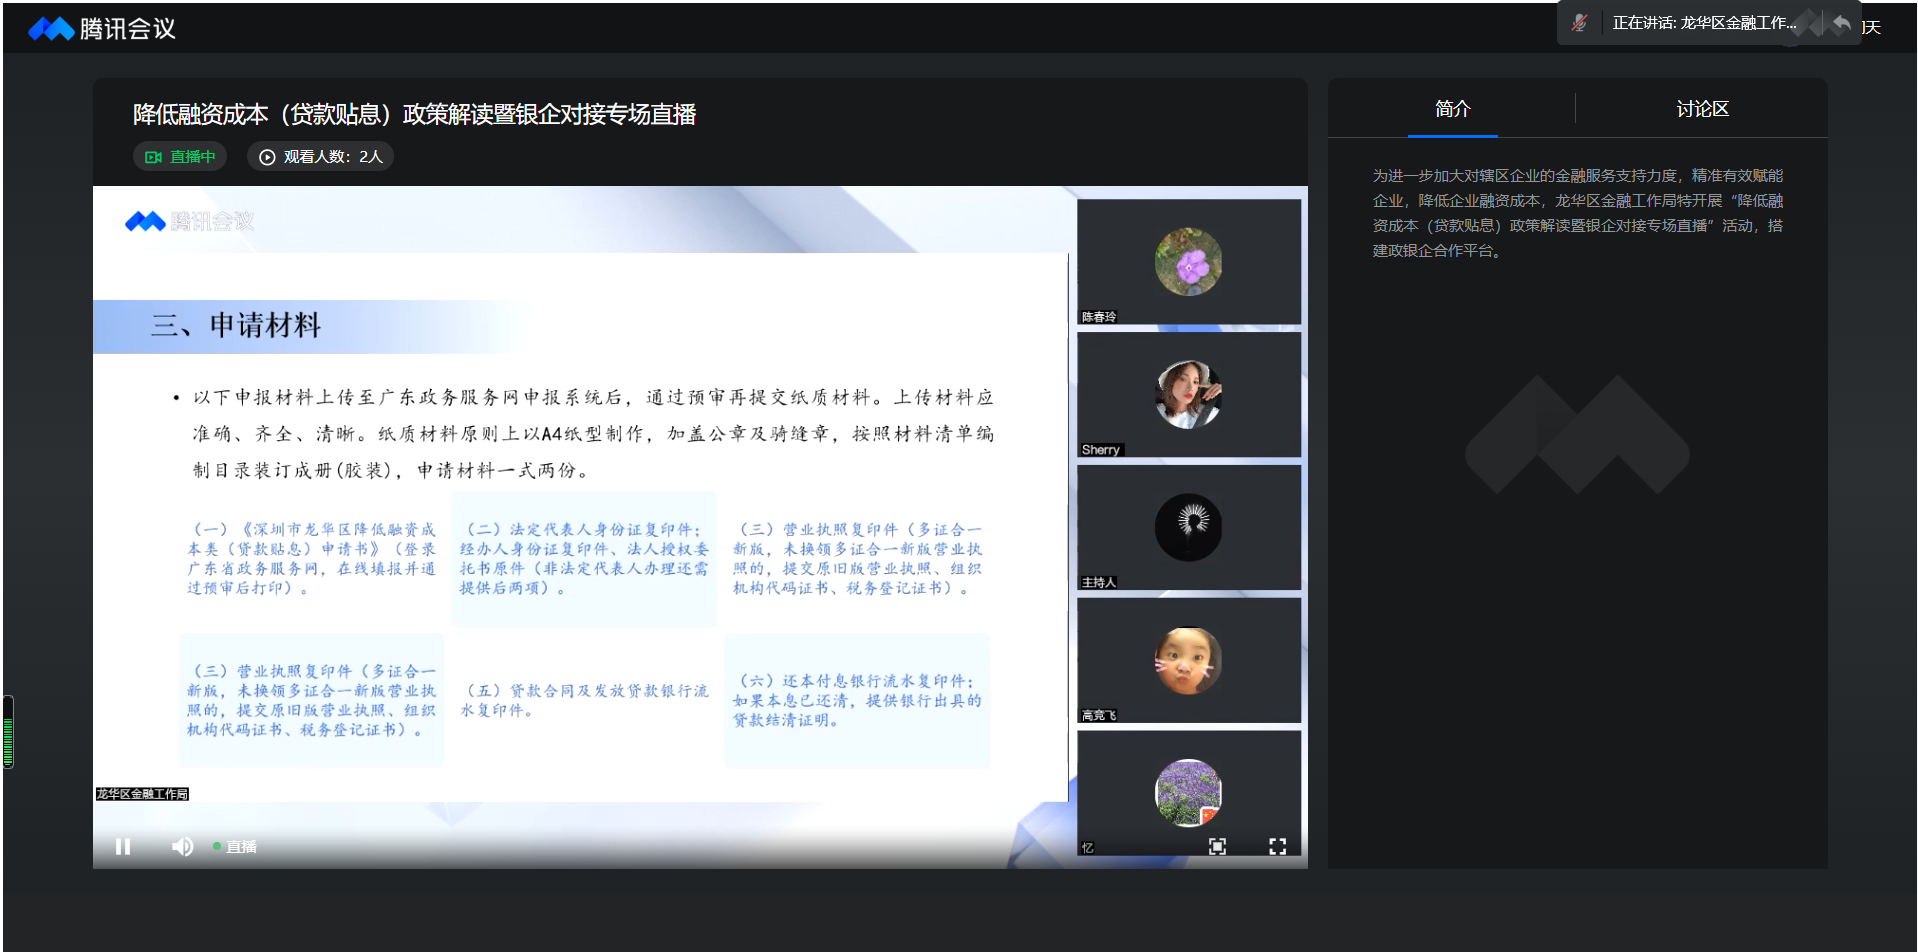
Task: Click the muted microphone icon in floating bar
Action: tap(1579, 23)
